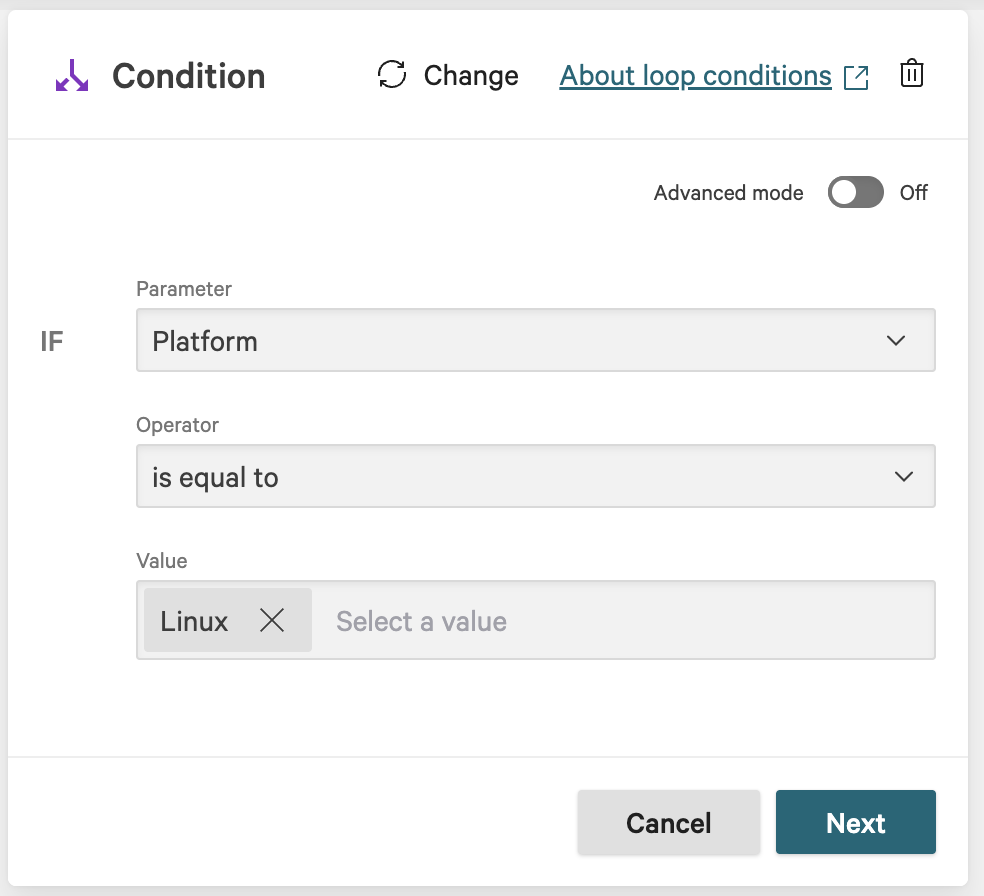This screenshot has width=984, height=896.
Task: Expand the Operator dropdown showing is equal to
Action: coord(535,477)
